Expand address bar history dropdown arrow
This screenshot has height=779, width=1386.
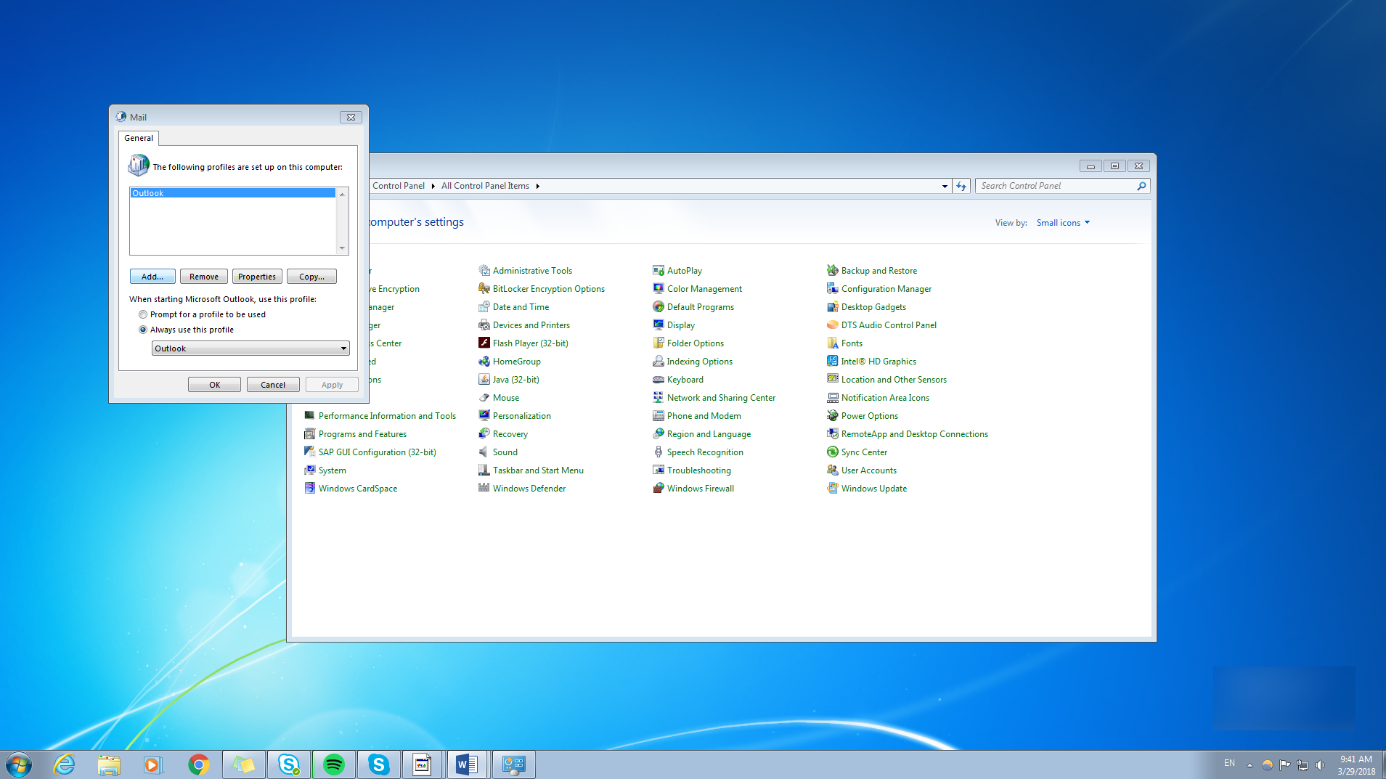pyautogui.click(x=945, y=186)
